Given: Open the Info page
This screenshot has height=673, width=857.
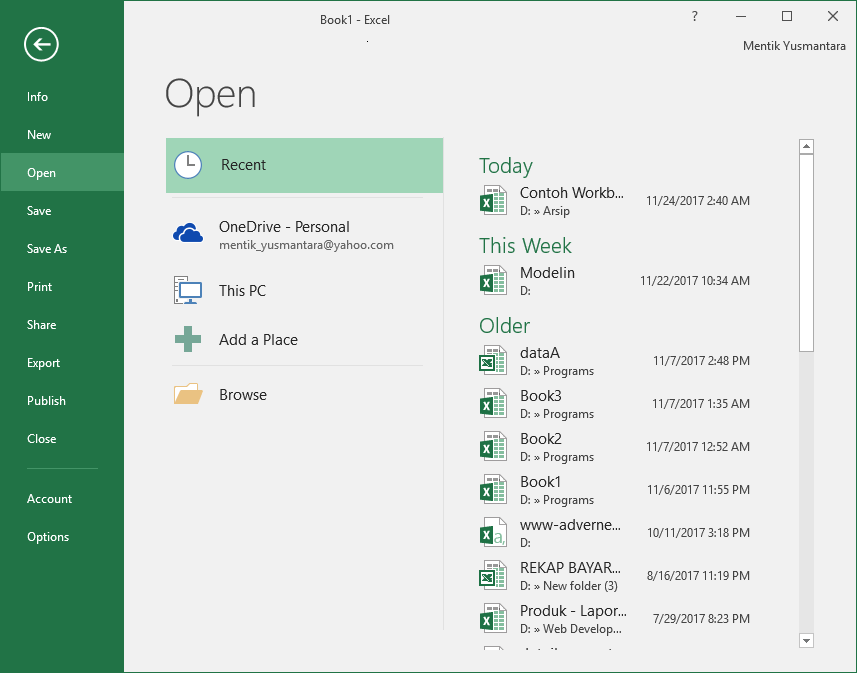Looking at the screenshot, I should tap(62, 97).
